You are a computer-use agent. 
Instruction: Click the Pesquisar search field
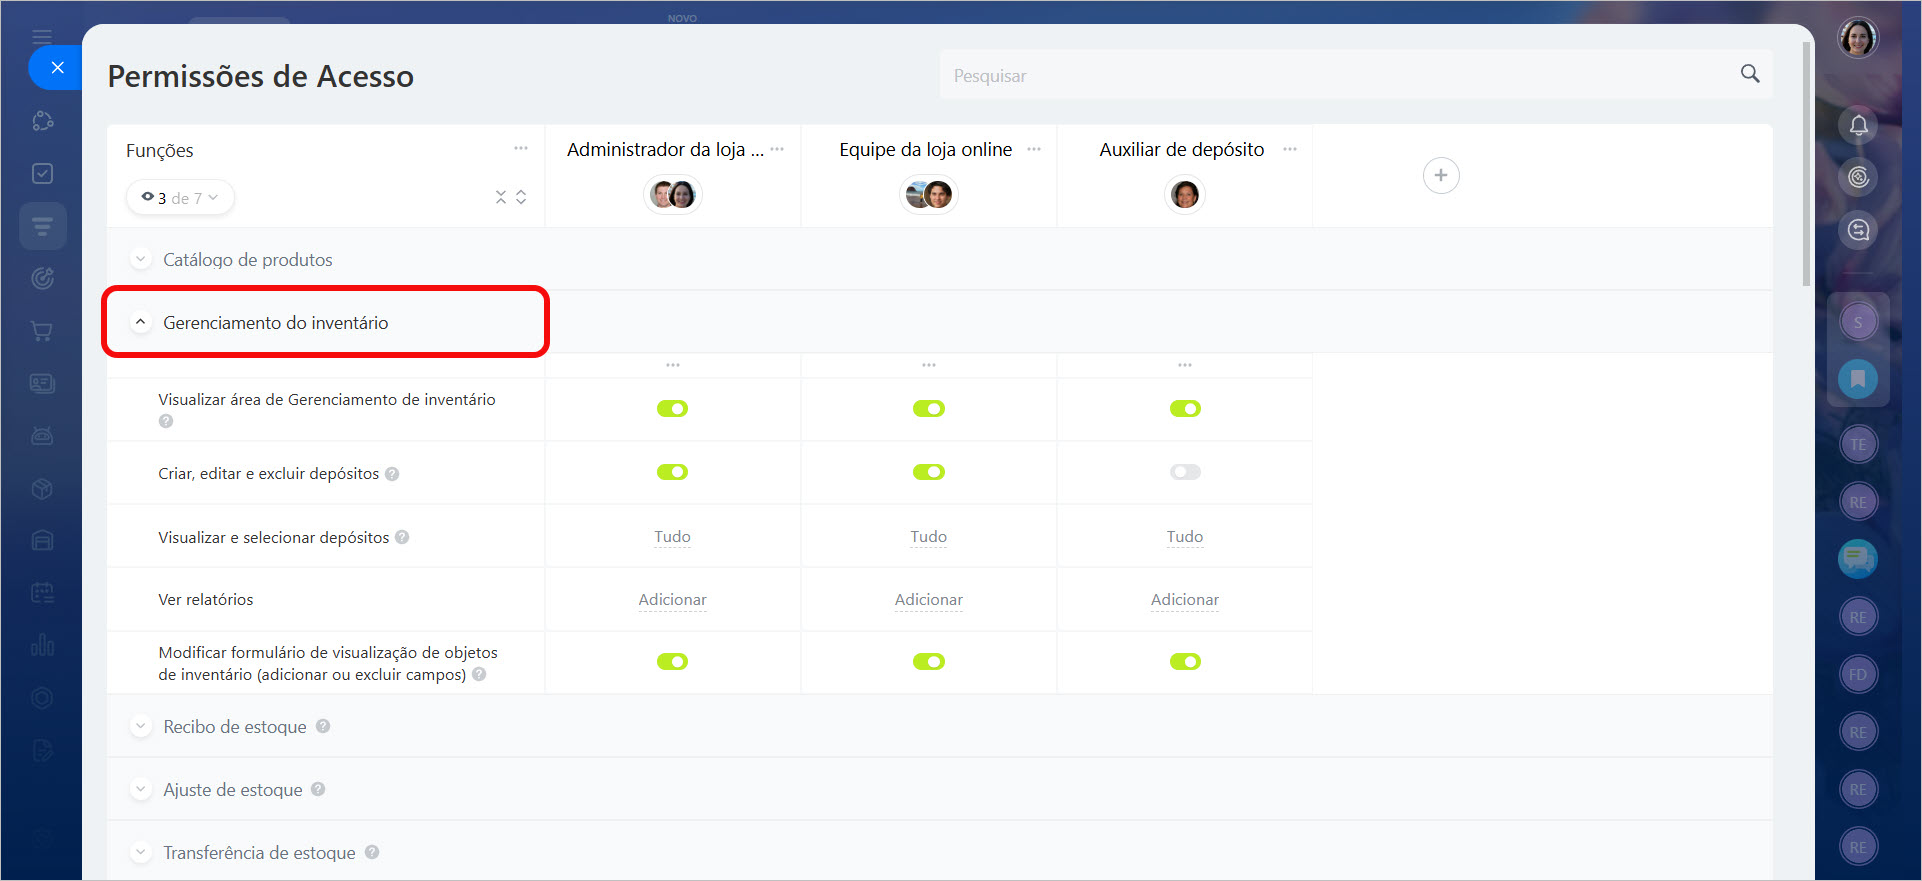1356,75
